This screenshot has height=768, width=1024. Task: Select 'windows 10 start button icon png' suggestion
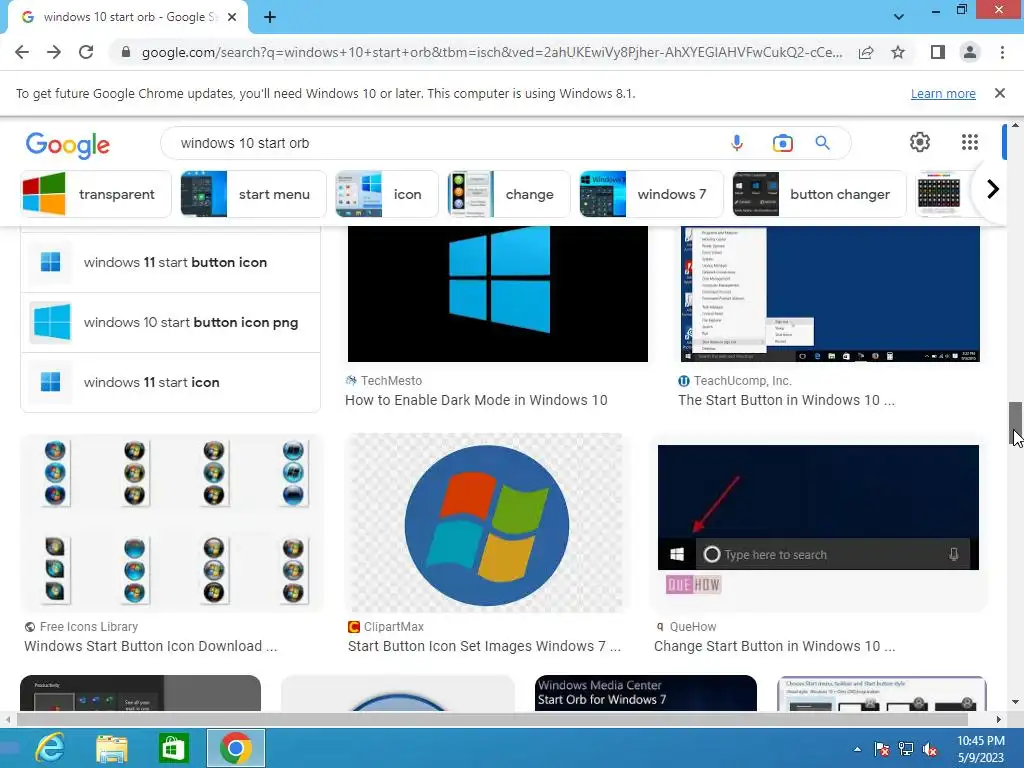tap(170, 323)
